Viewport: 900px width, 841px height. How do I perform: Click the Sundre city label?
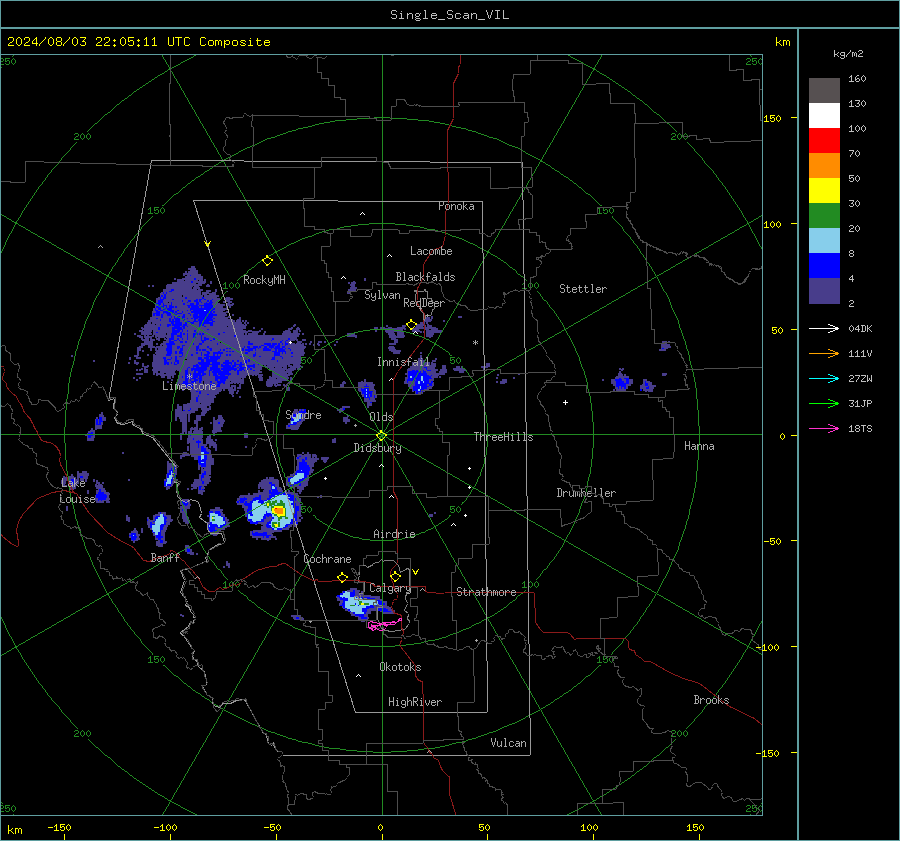[303, 414]
